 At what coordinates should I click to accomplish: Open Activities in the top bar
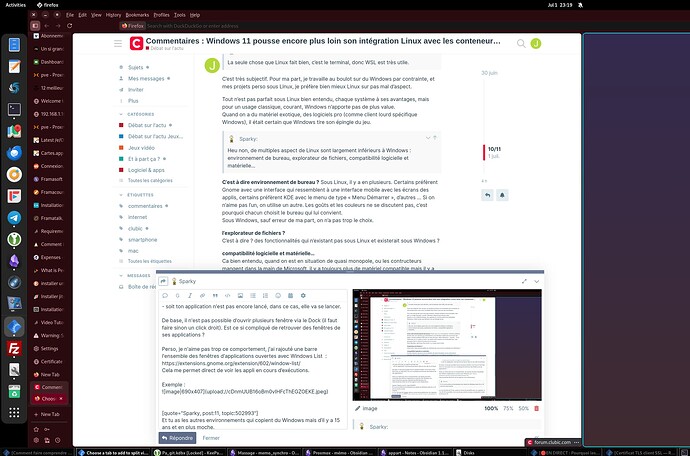pos(15,5)
